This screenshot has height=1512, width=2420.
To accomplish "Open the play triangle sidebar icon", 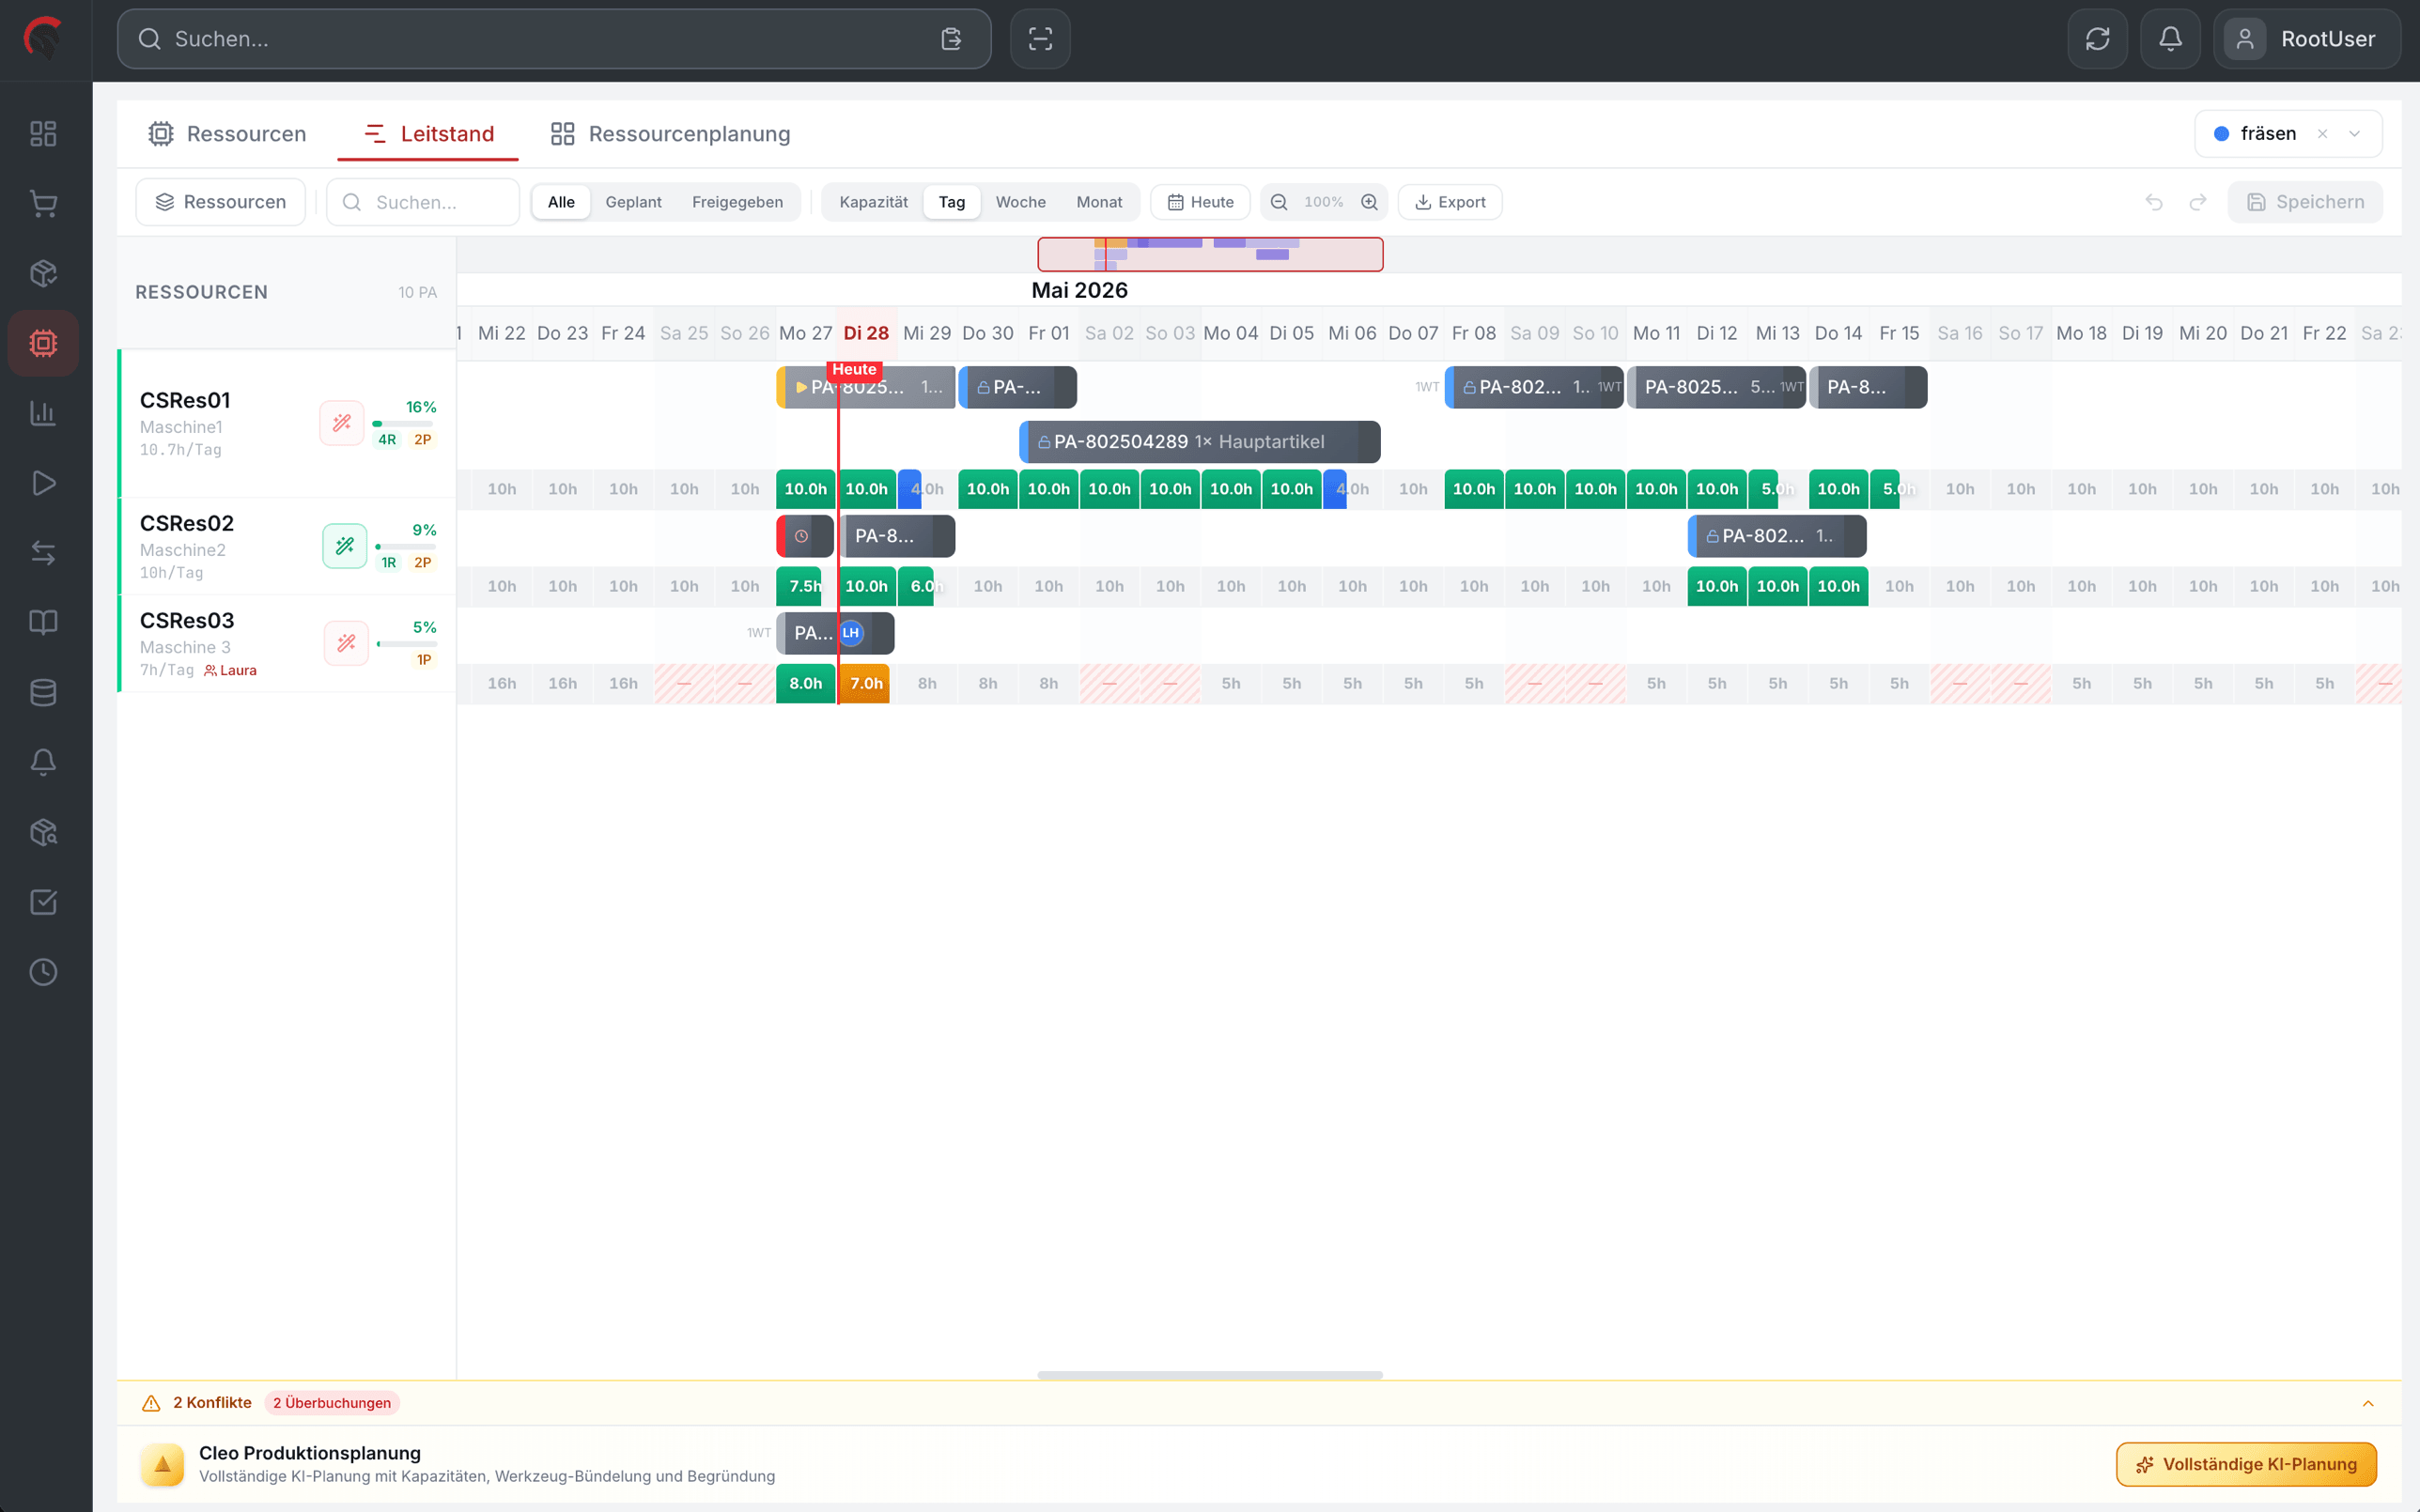I will click(43, 483).
